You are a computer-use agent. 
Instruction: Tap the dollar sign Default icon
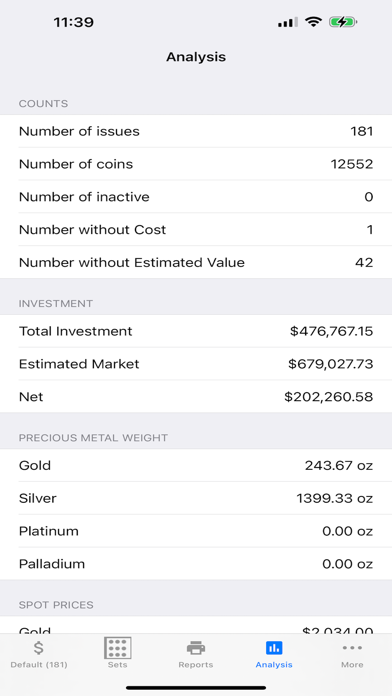pyautogui.click(x=39, y=648)
